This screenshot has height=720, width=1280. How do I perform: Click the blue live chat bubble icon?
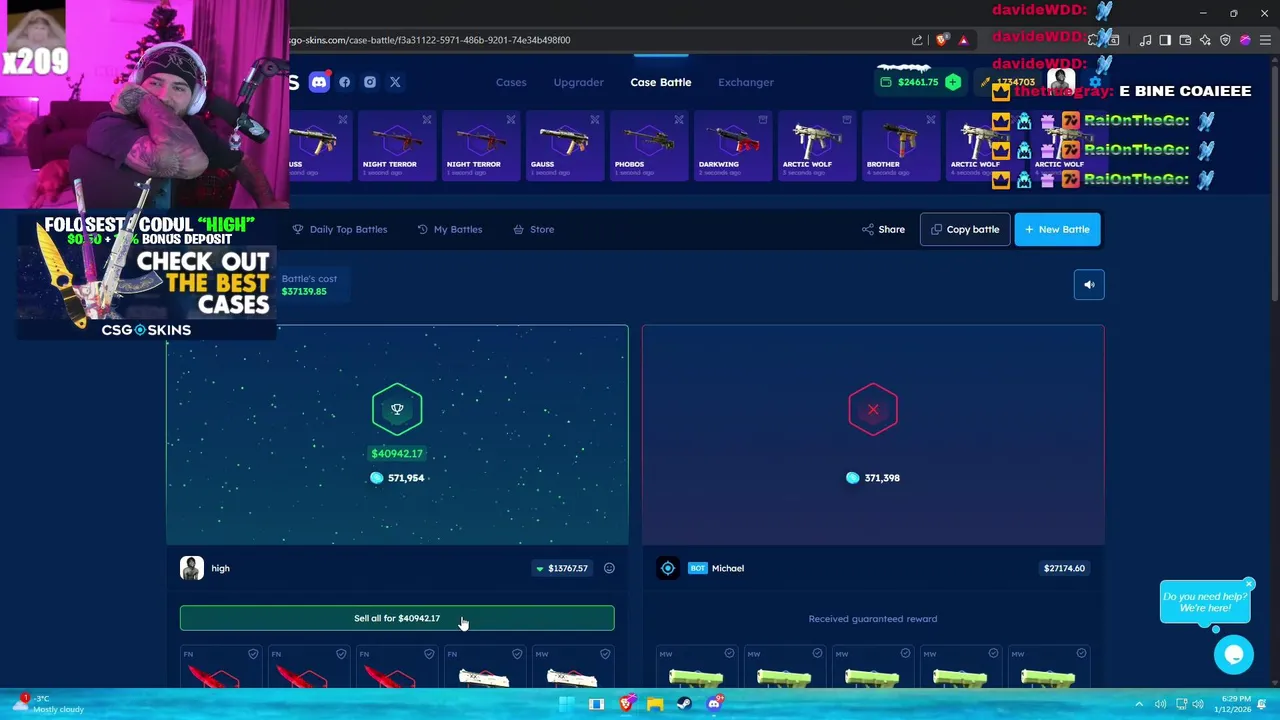(1234, 655)
